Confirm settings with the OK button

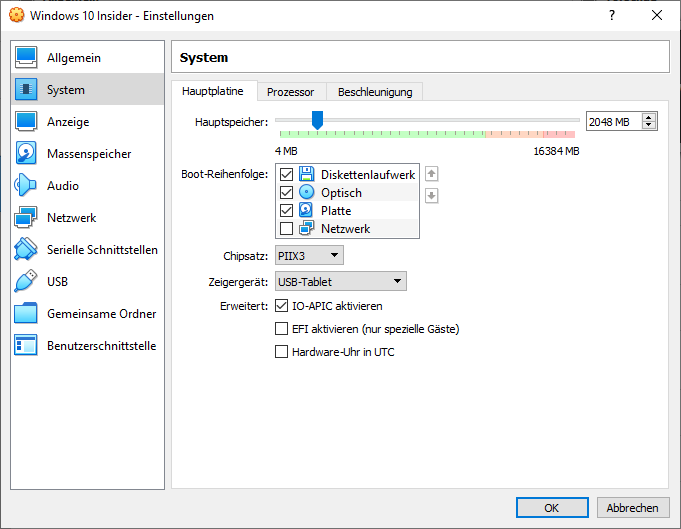pos(552,508)
